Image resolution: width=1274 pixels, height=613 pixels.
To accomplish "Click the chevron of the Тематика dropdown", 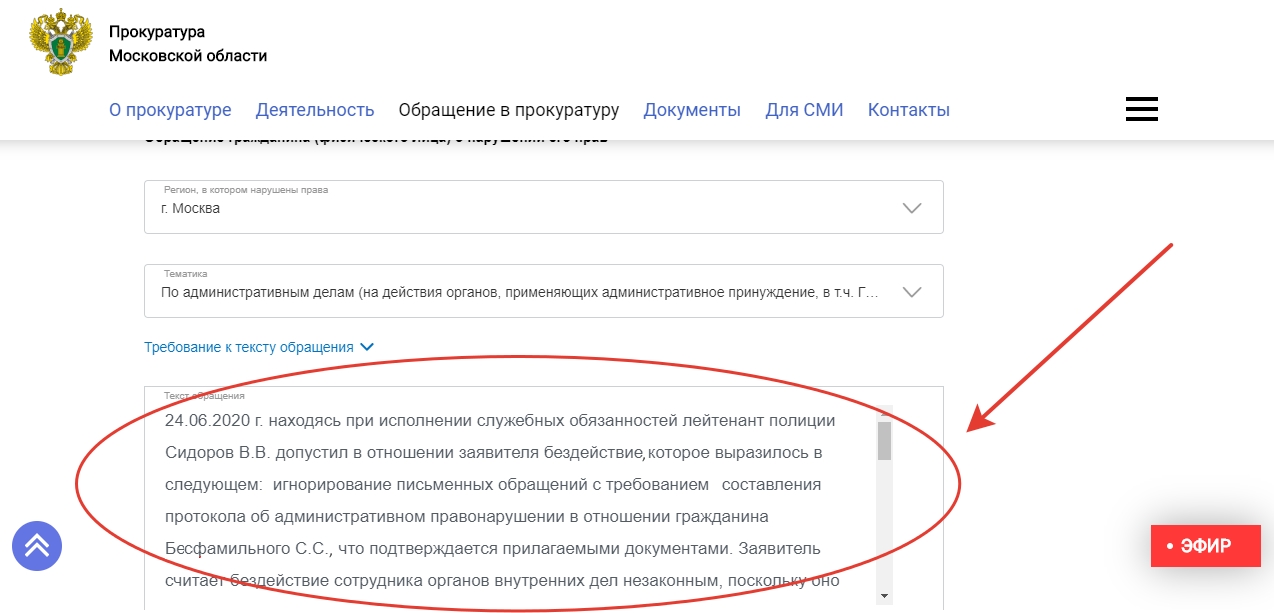I will [911, 292].
